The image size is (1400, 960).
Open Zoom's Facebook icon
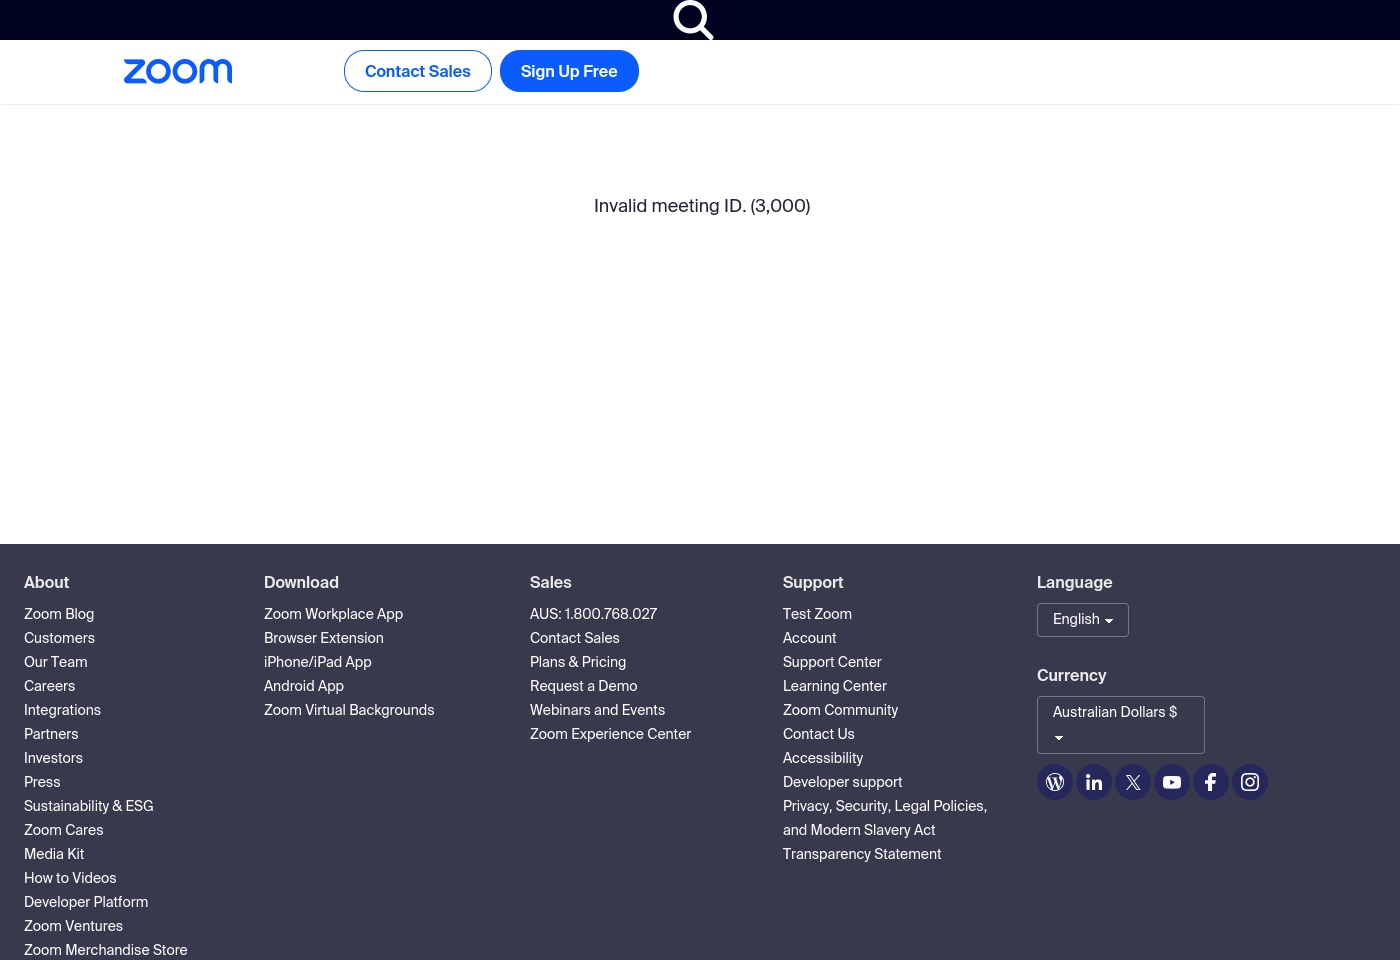(1211, 782)
